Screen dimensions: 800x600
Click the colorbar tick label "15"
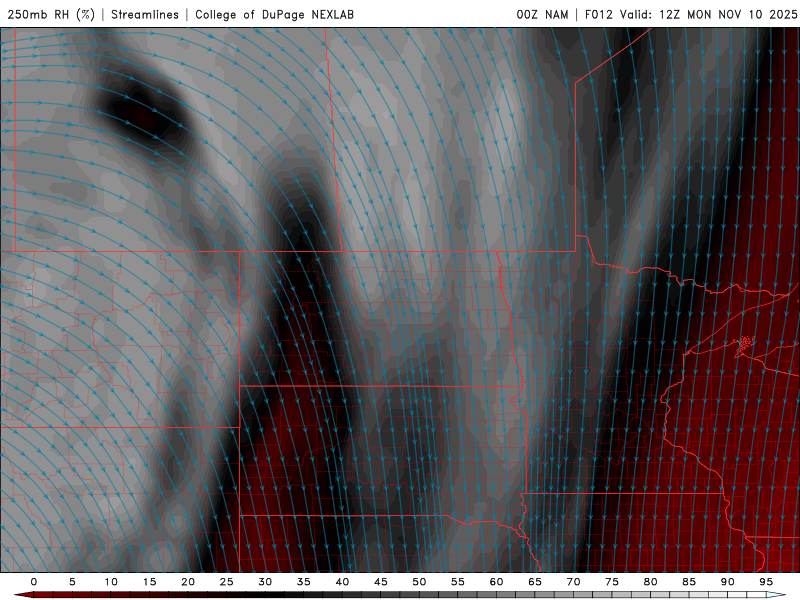click(149, 582)
